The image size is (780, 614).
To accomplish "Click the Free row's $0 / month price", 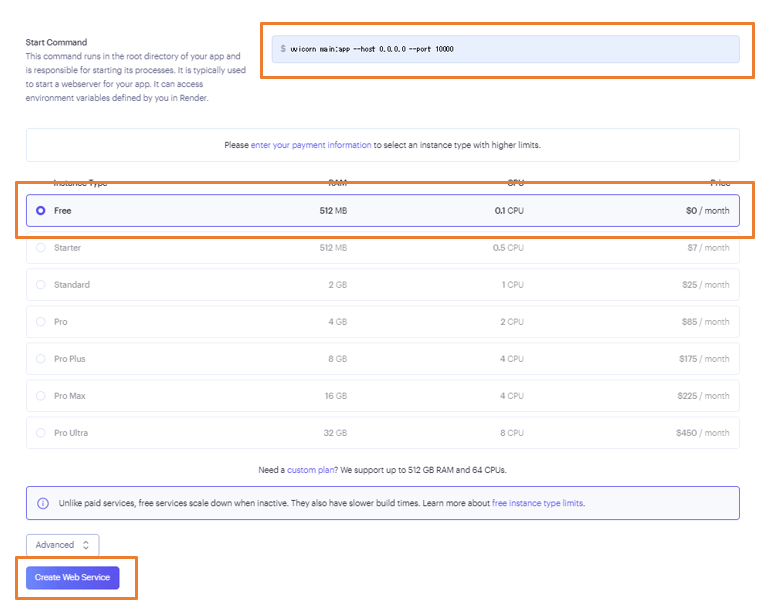I will (x=707, y=211).
